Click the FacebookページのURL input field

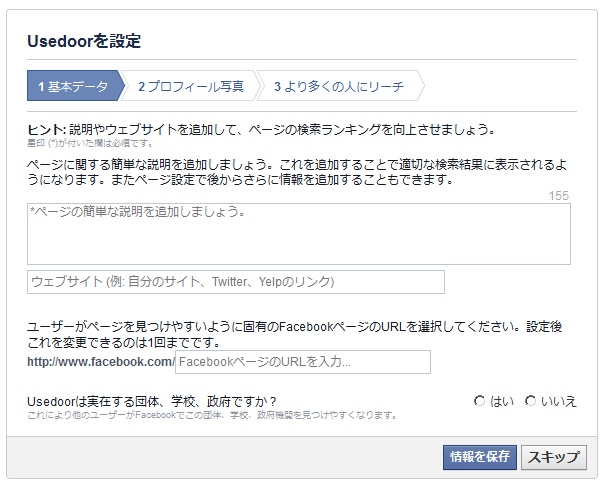pos(303,362)
